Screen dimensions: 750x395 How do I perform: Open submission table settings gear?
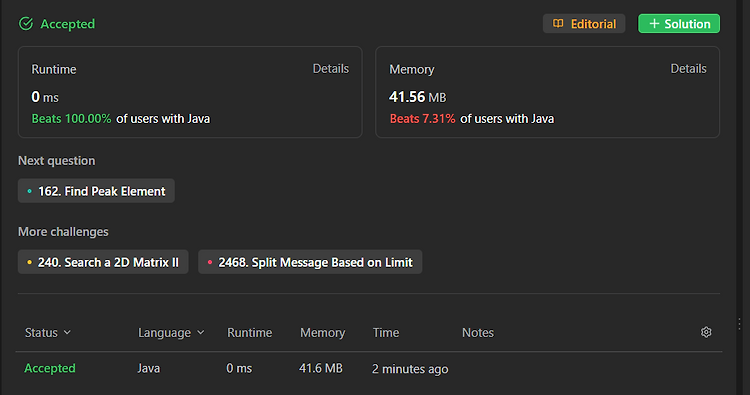(x=706, y=332)
